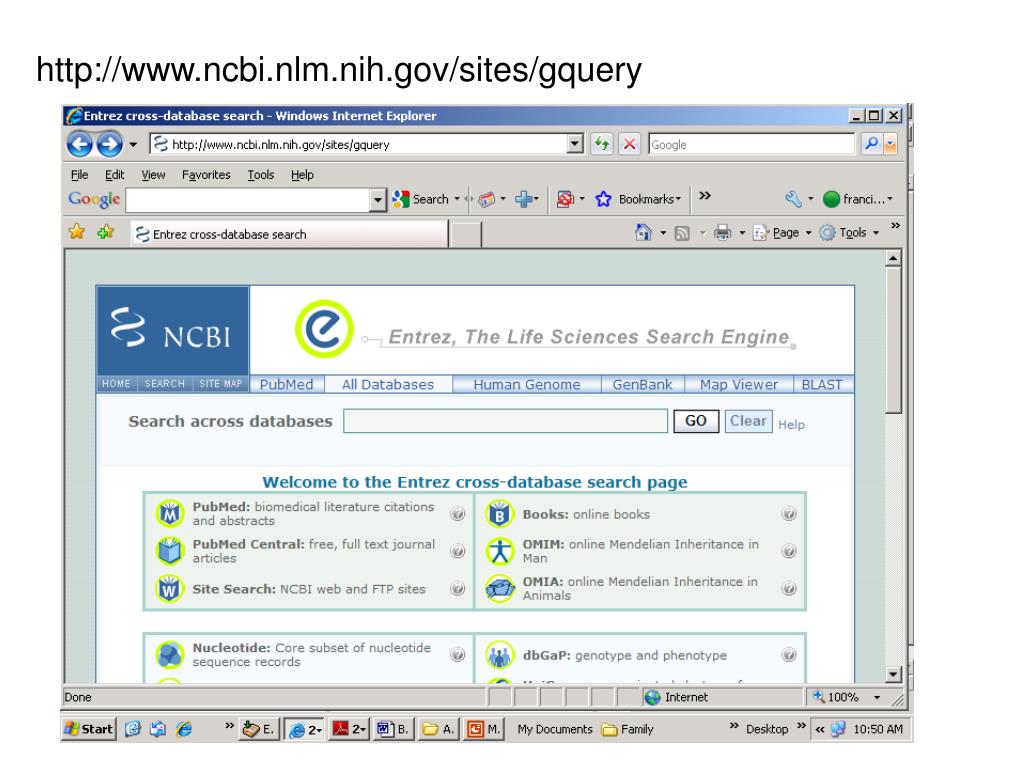This screenshot has height=768, width=1024.
Task: Click the Site Search W icon
Action: tap(170, 588)
